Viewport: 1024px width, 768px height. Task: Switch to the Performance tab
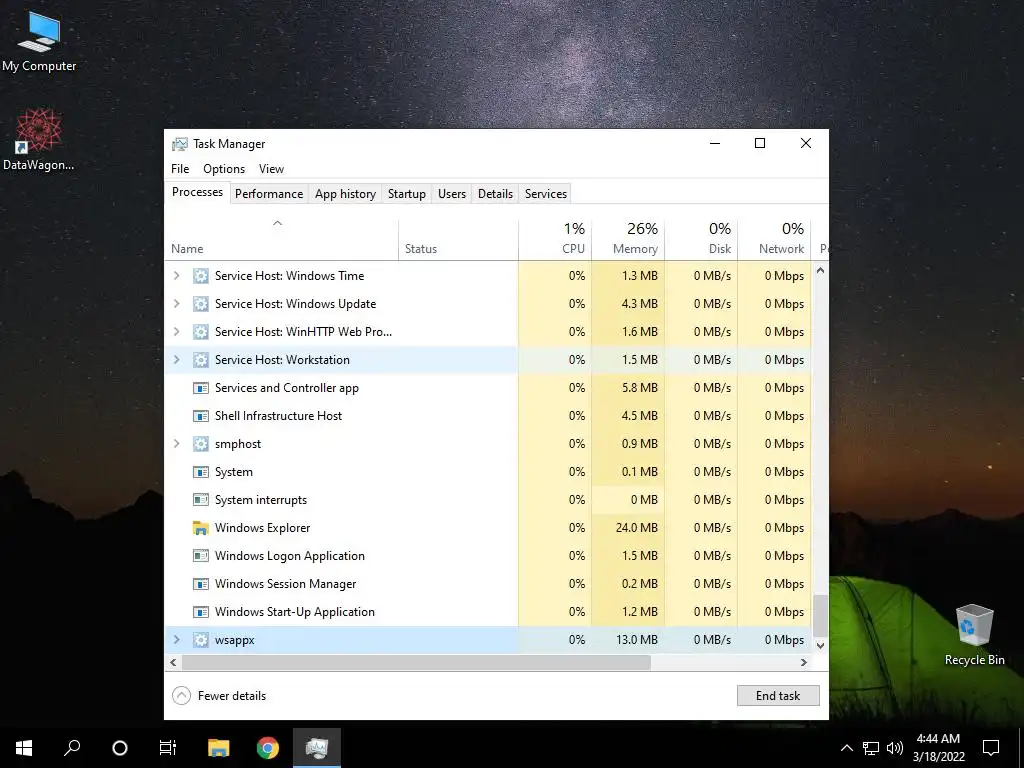click(269, 194)
